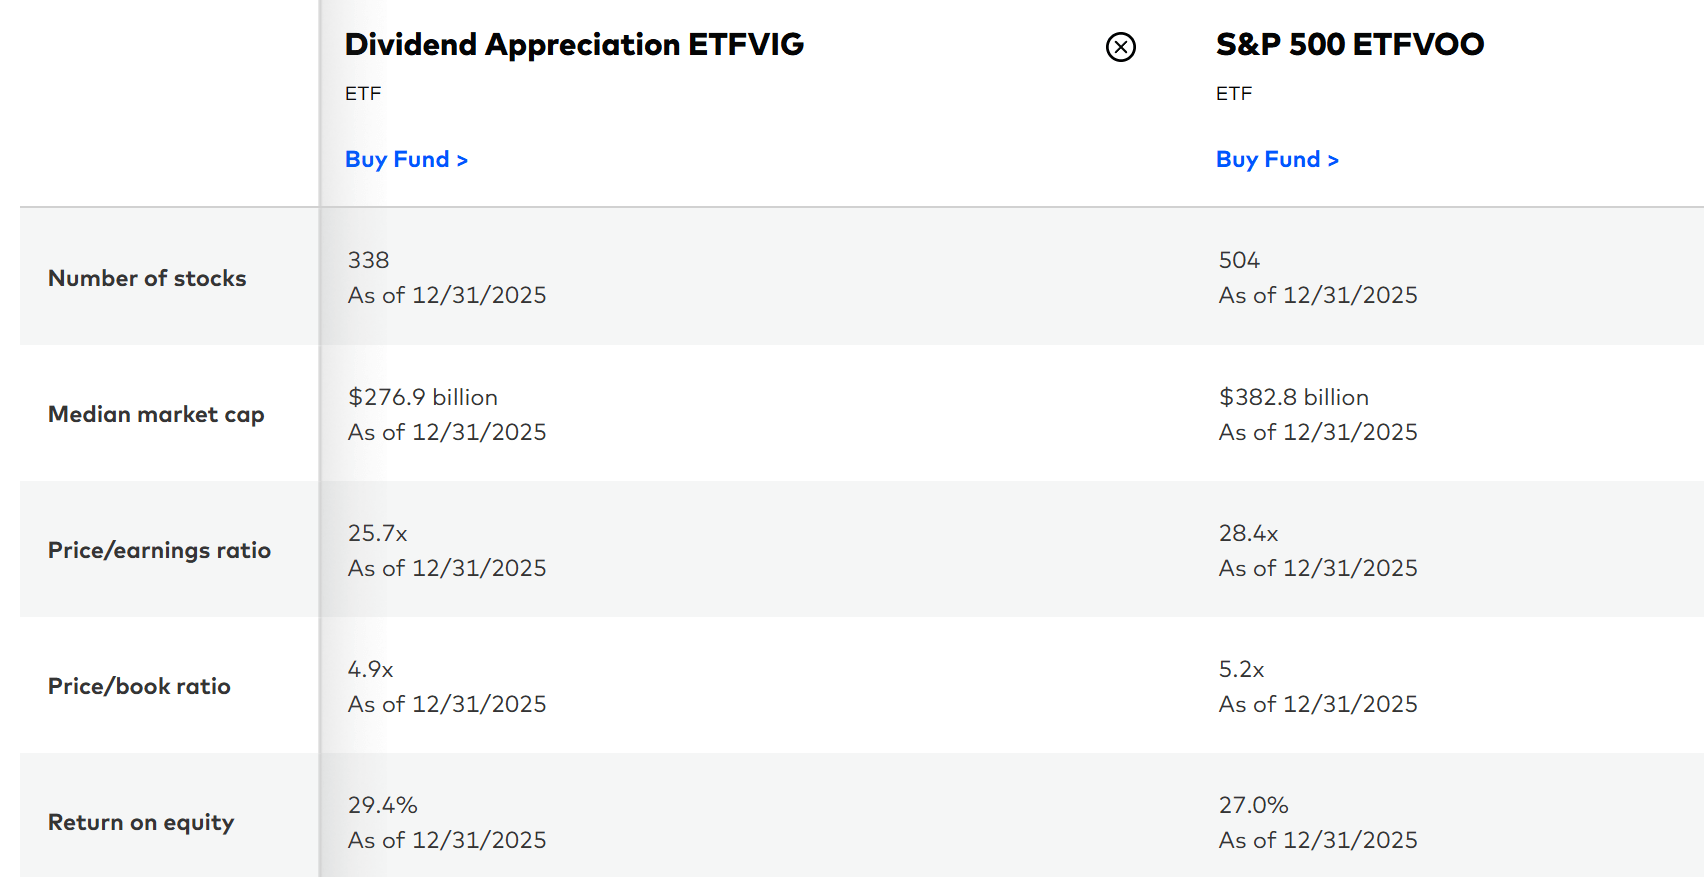Select the S&P 500 ETF VOO heading

point(1349,45)
